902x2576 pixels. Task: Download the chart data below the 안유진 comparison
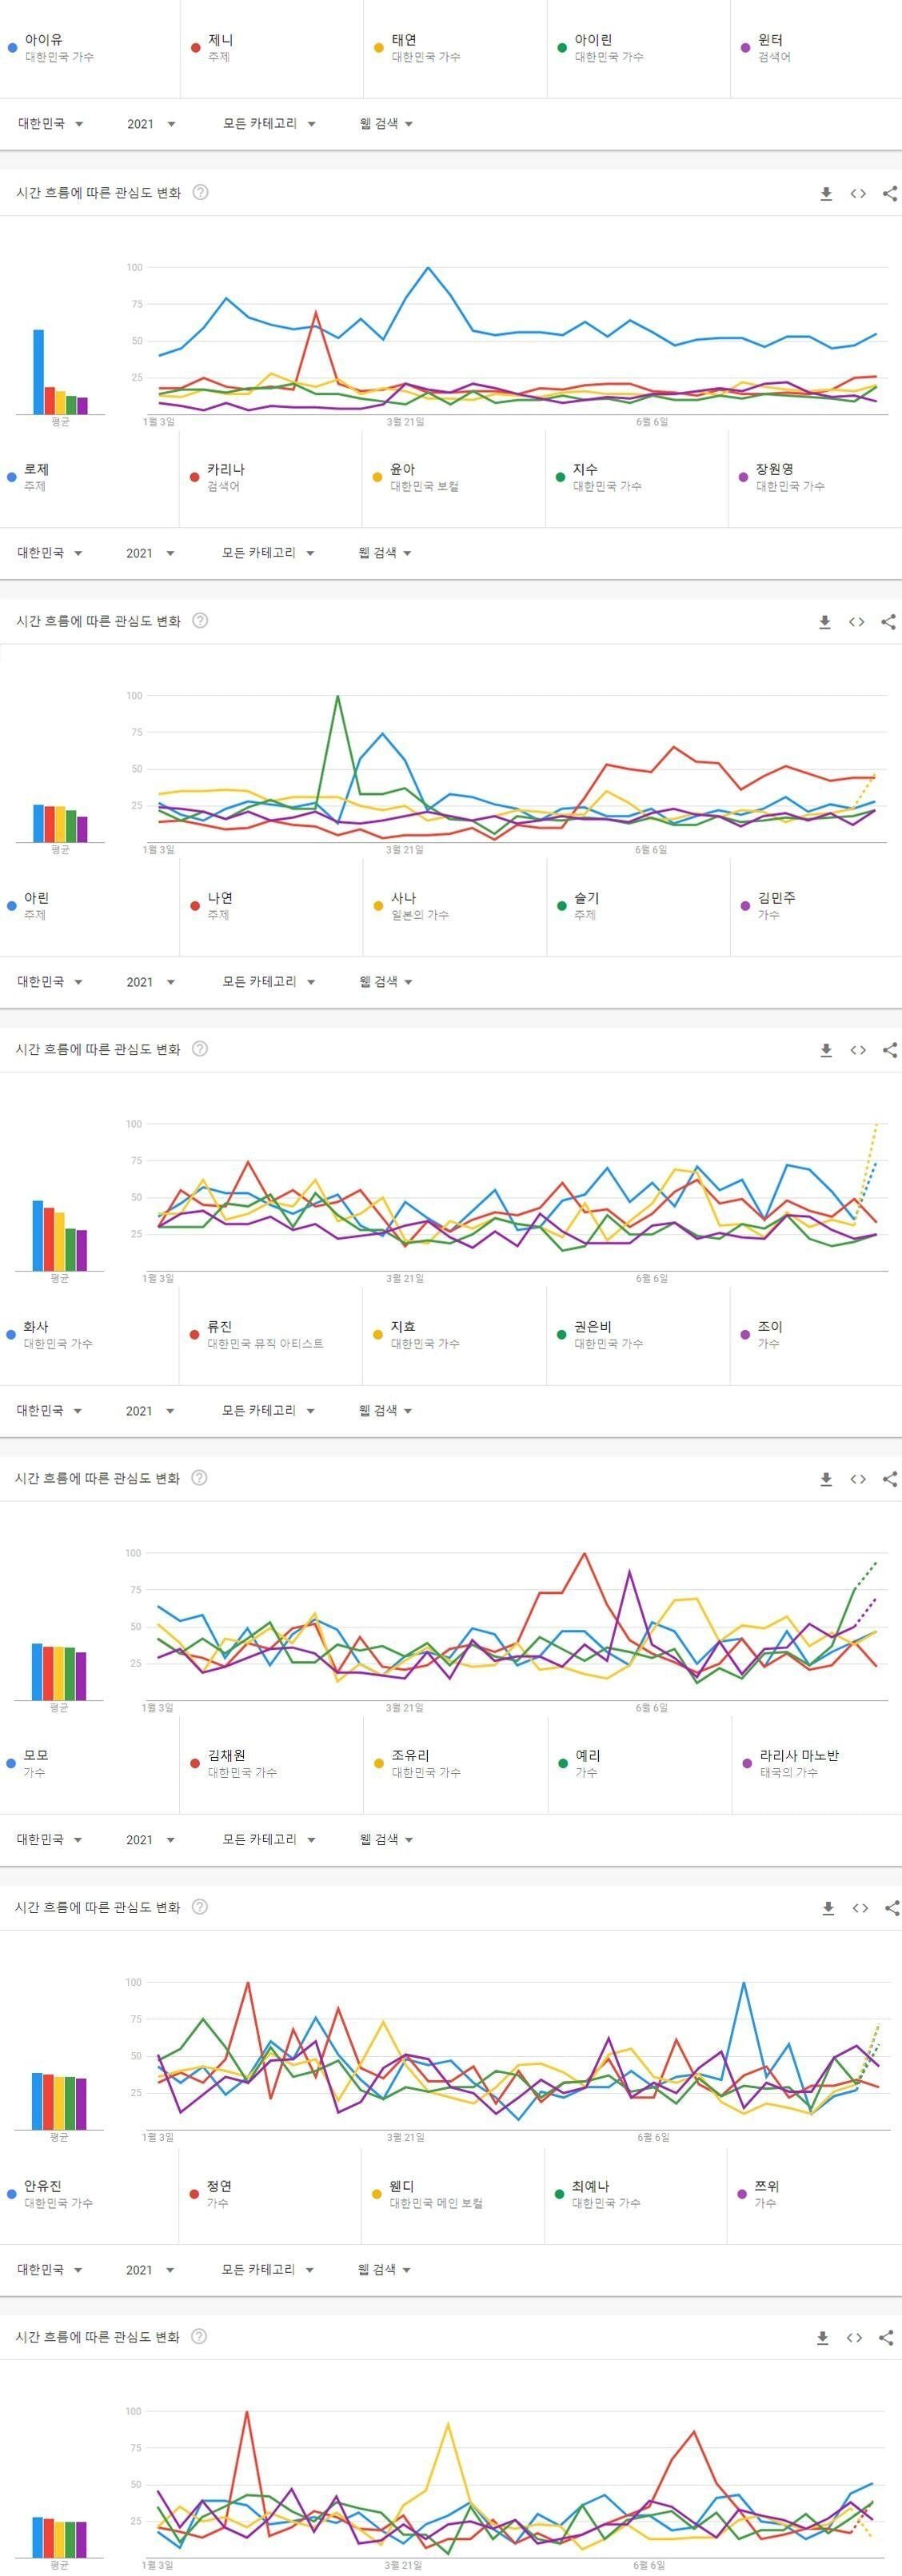pos(822,2338)
